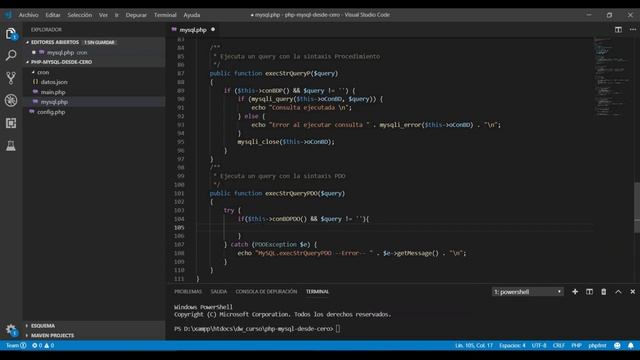
Task: Select the mysql.php editor tab
Action: (x=193, y=29)
